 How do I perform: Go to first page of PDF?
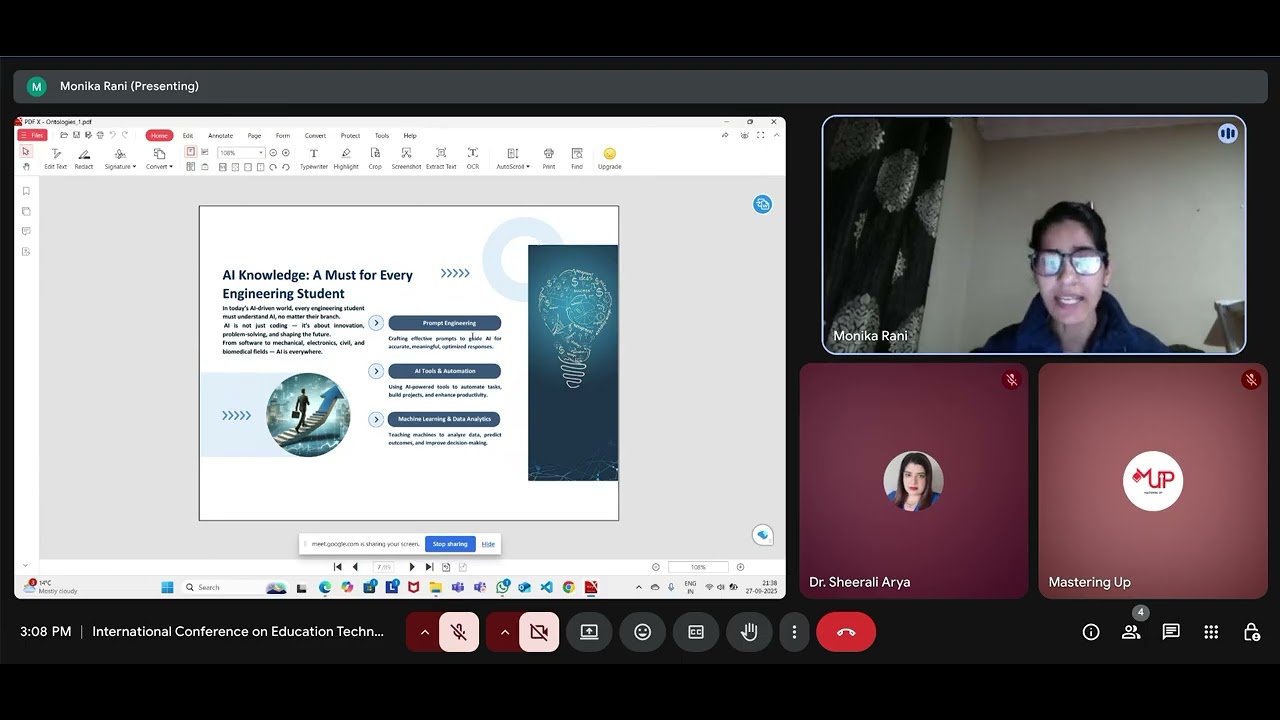[338, 567]
